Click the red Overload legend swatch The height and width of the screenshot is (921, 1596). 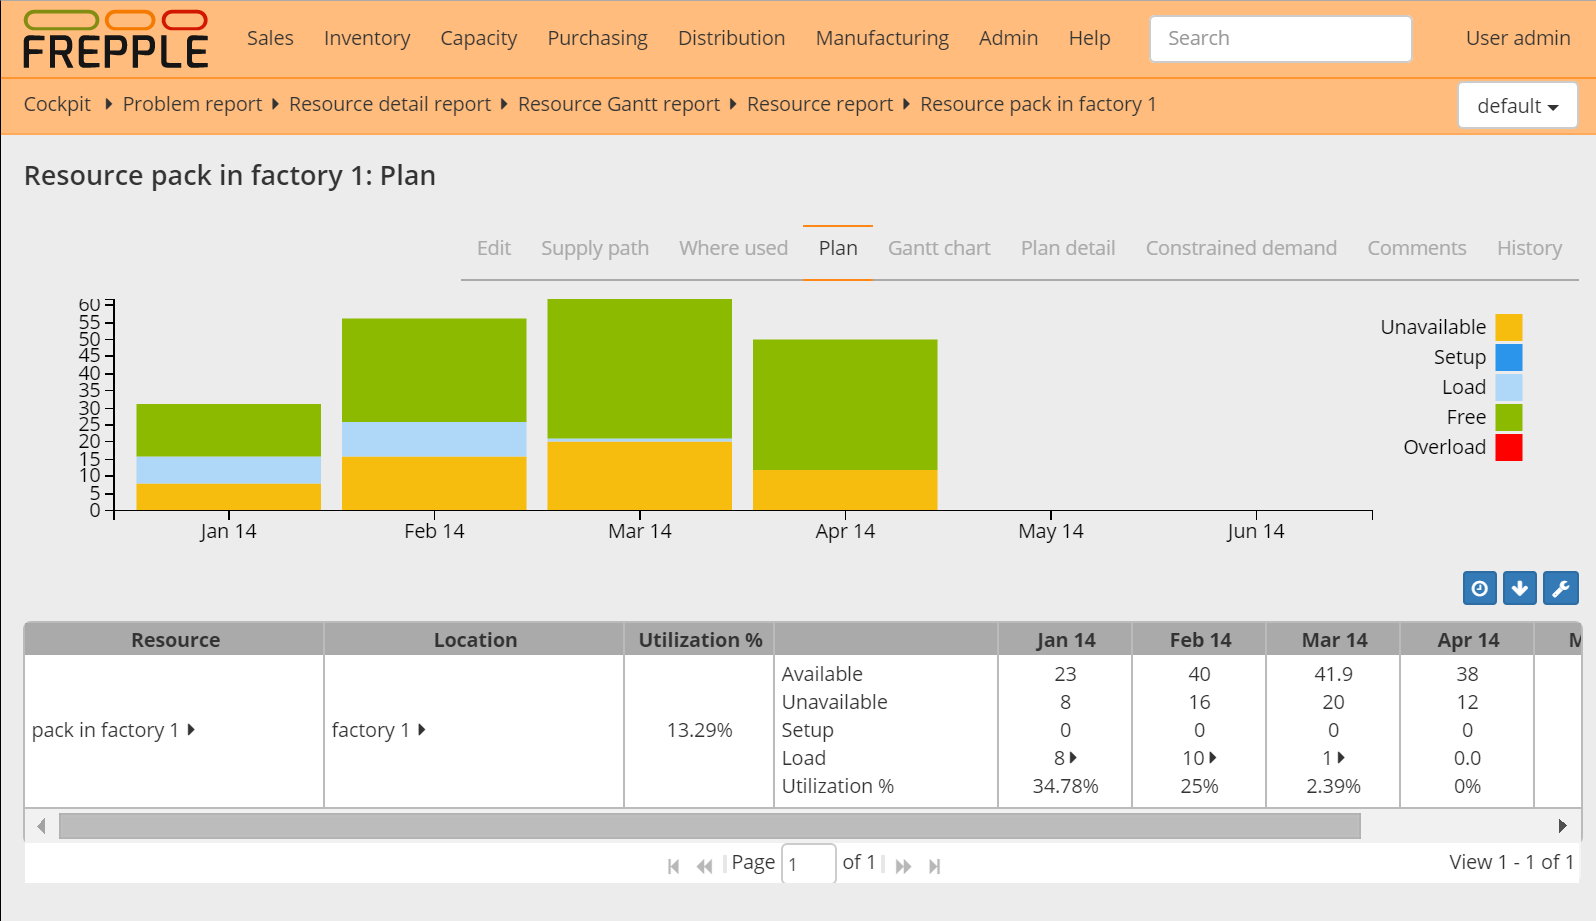(1509, 447)
